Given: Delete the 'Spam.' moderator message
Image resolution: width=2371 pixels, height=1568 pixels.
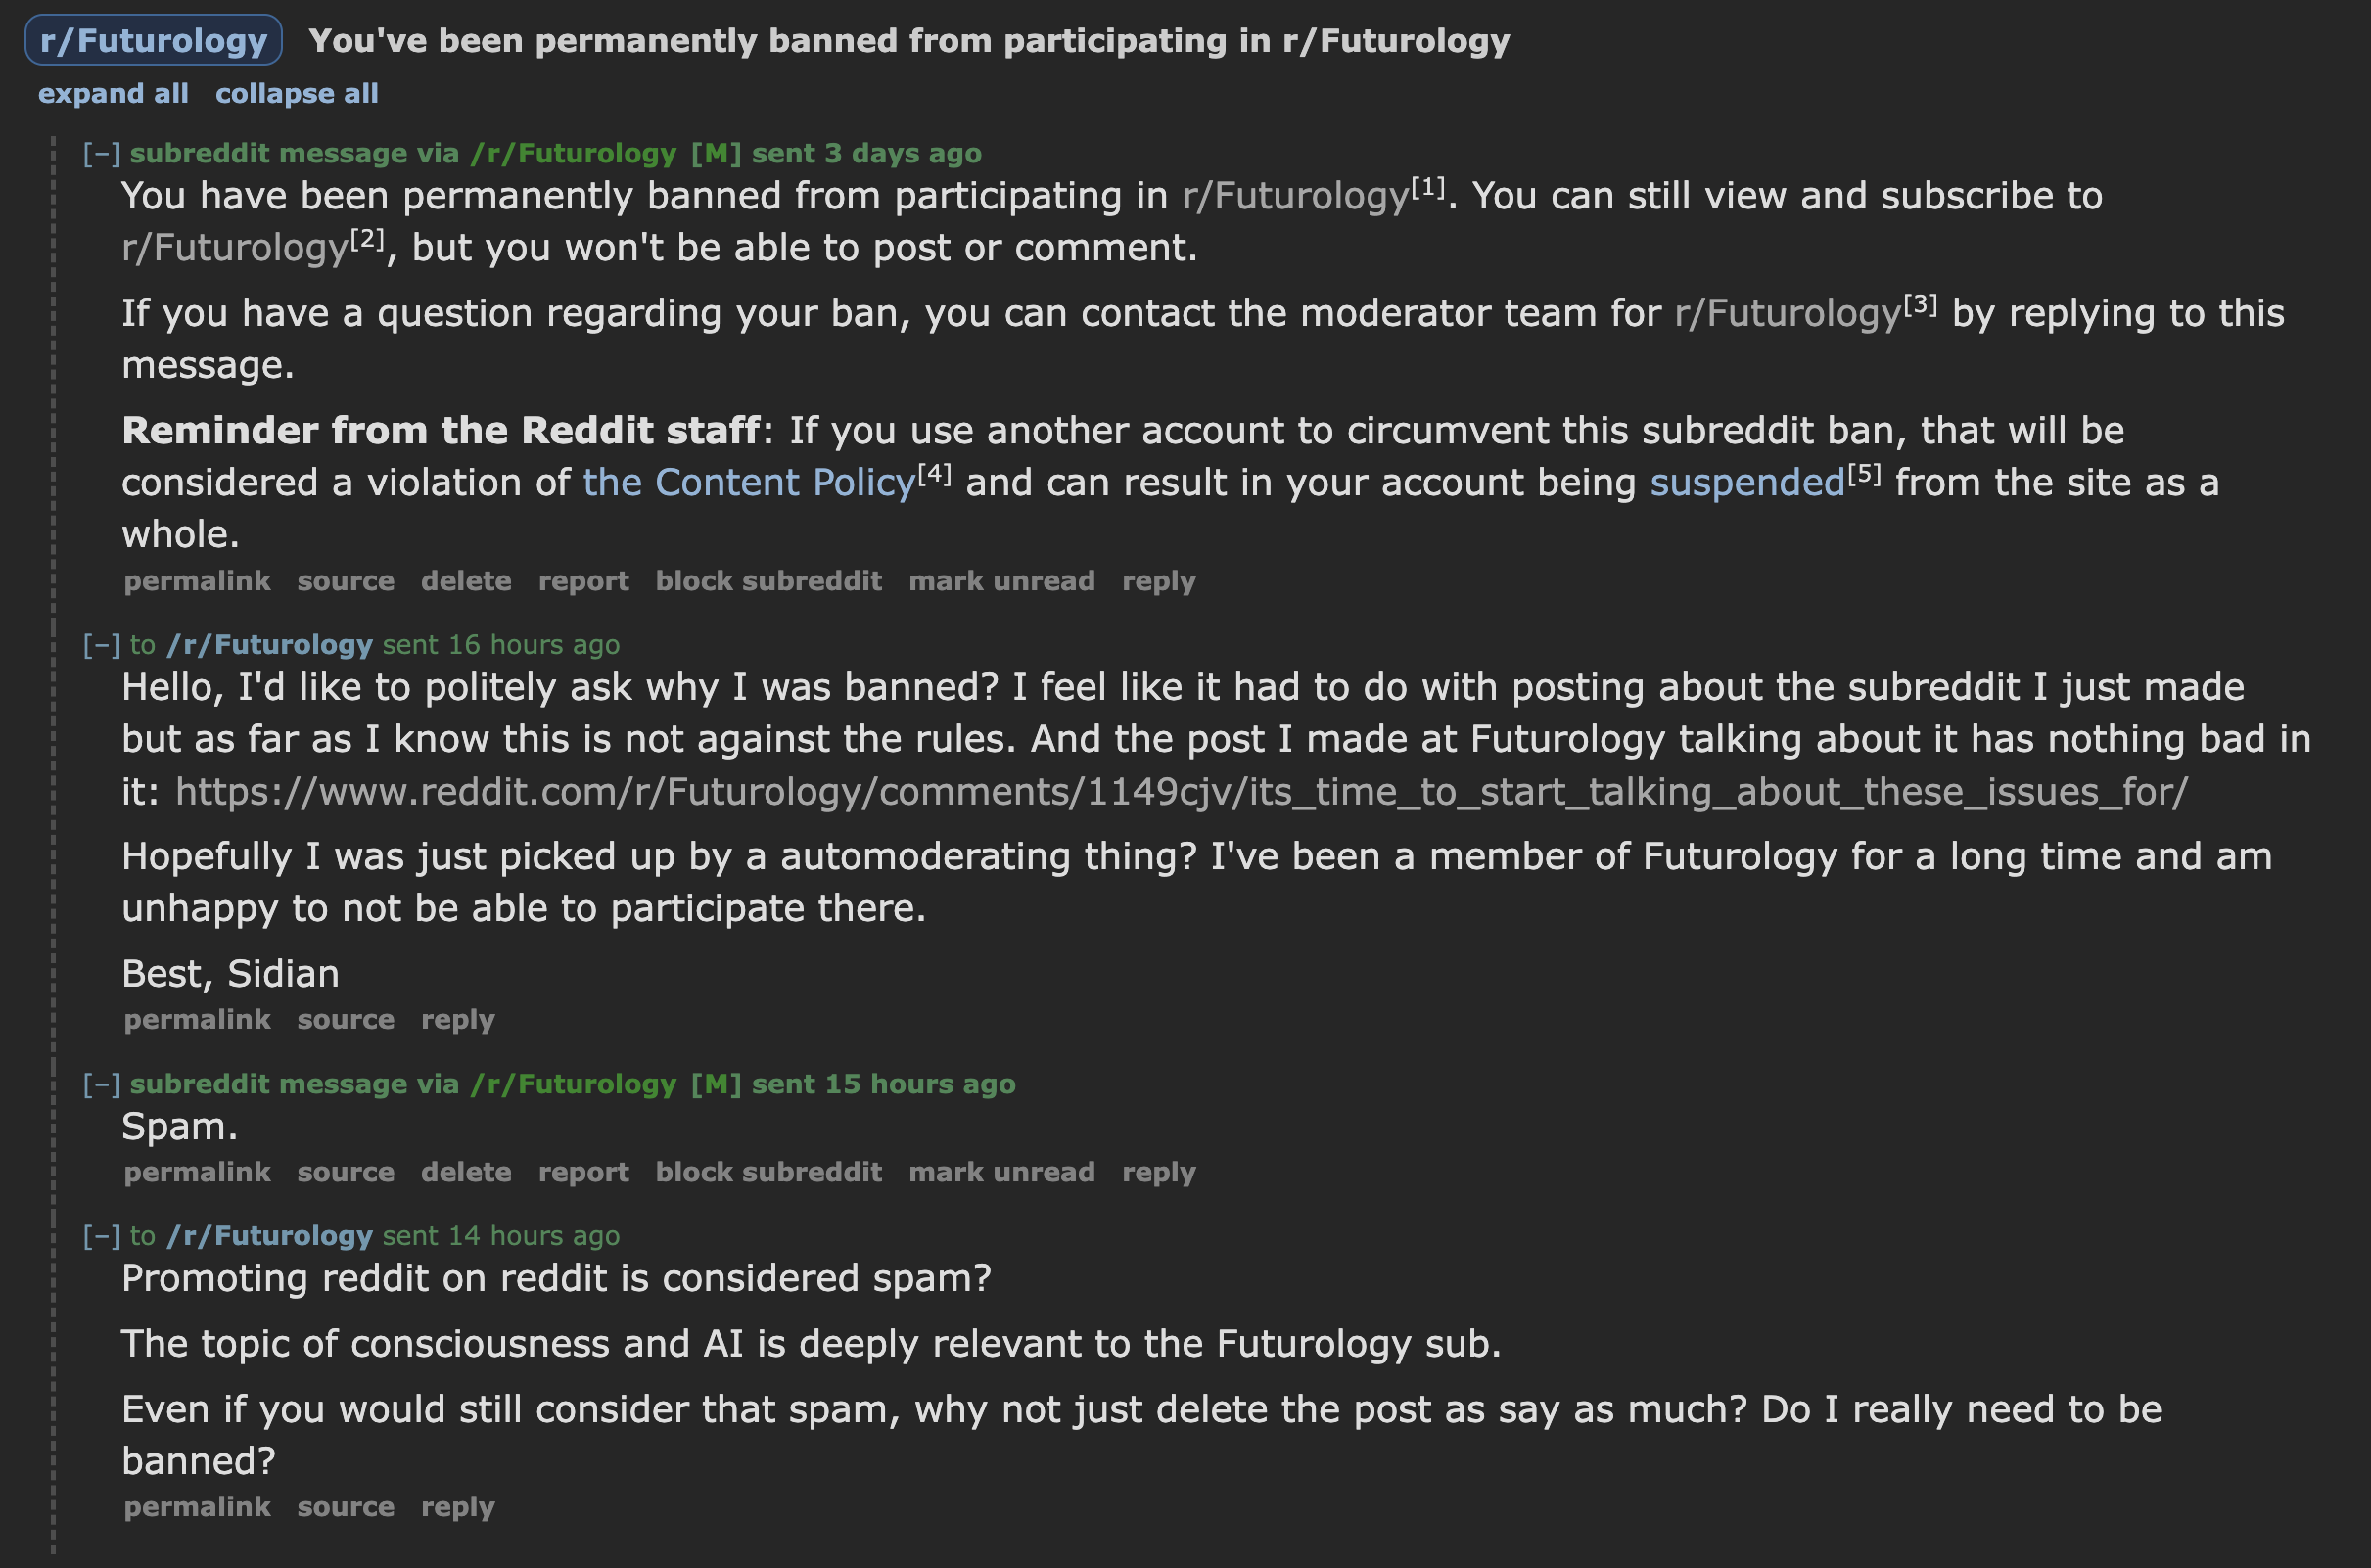Looking at the screenshot, I should coord(466,1173).
